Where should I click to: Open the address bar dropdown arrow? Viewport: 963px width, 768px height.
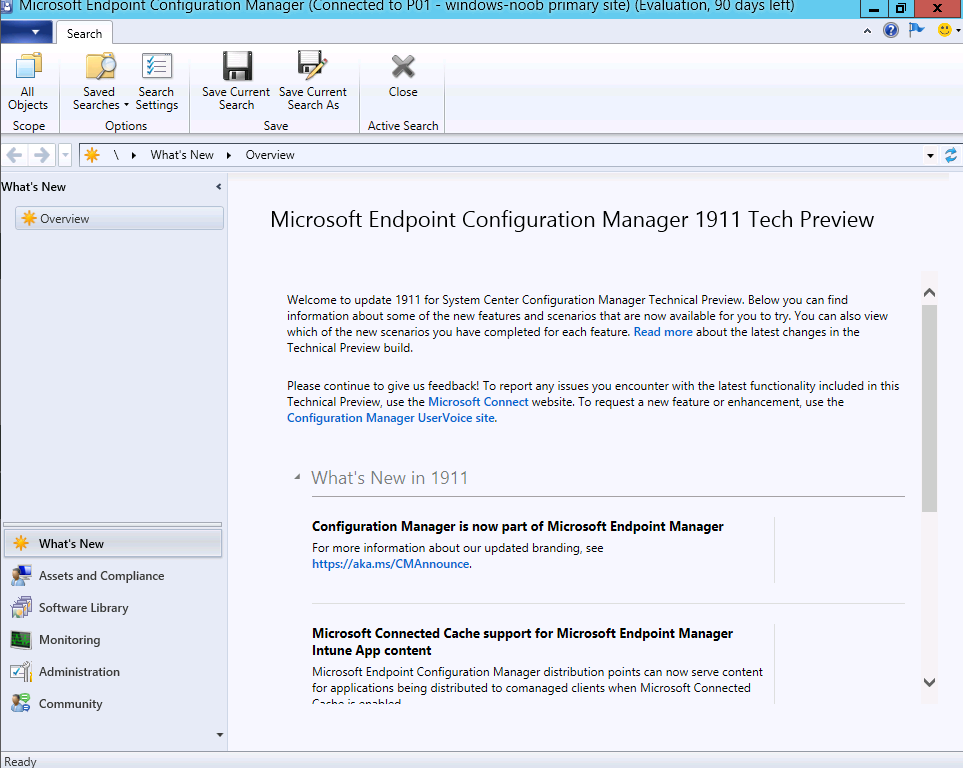930,155
